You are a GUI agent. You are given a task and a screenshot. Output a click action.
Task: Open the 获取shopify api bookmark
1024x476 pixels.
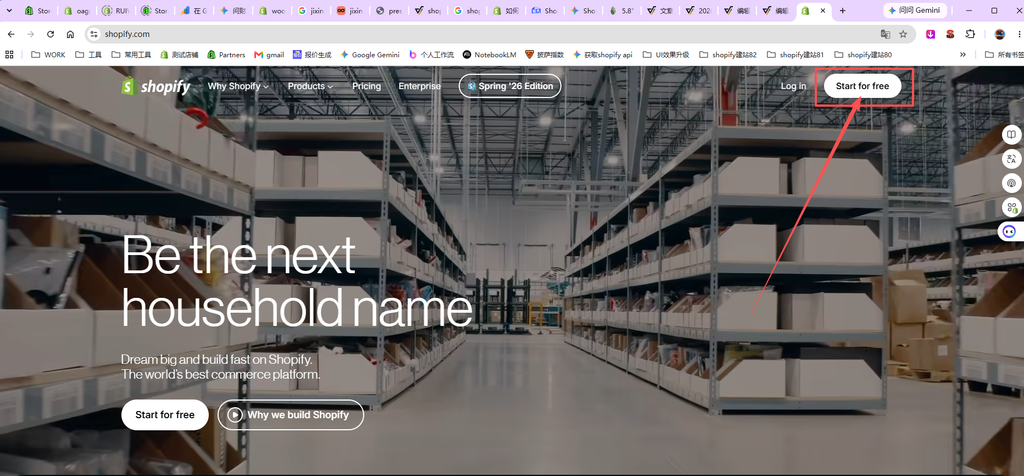coord(603,55)
